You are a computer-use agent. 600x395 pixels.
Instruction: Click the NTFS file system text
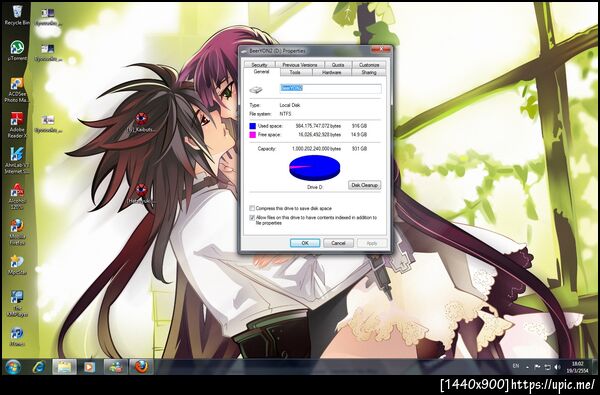[x=285, y=114]
